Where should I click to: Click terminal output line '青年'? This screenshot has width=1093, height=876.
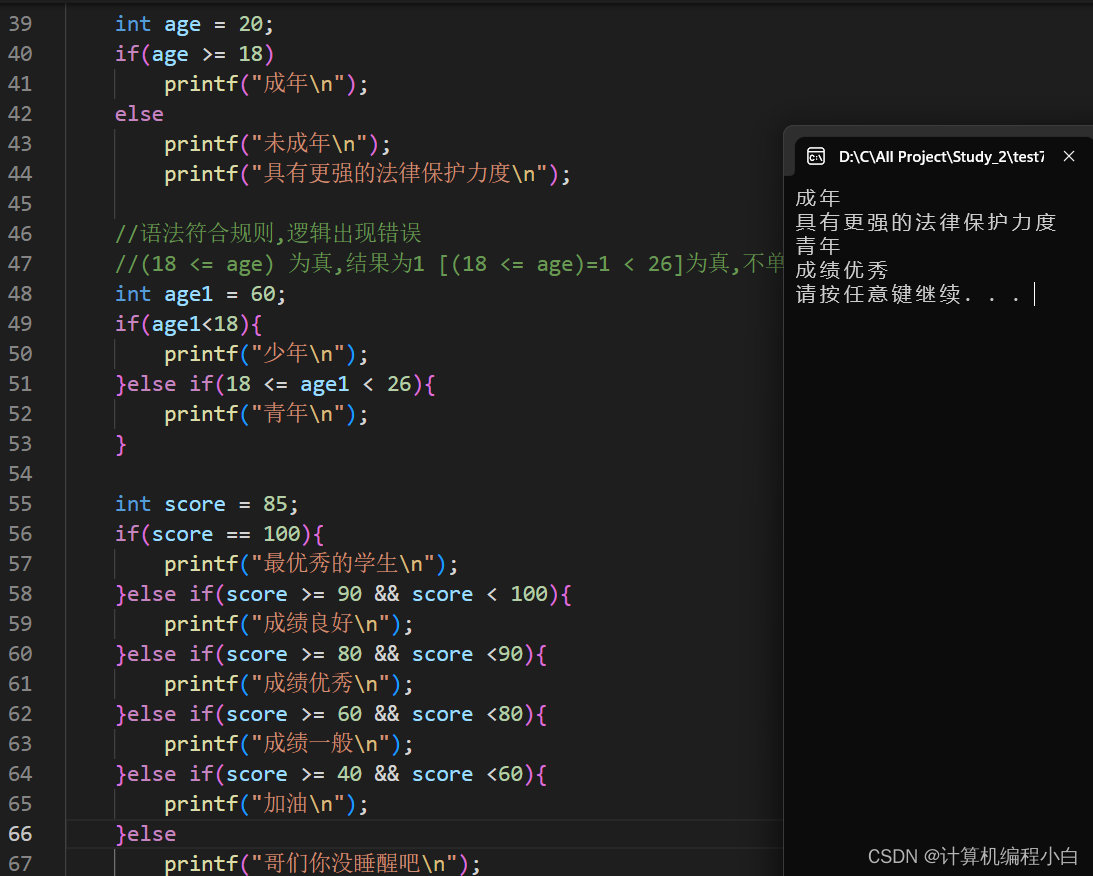click(818, 246)
